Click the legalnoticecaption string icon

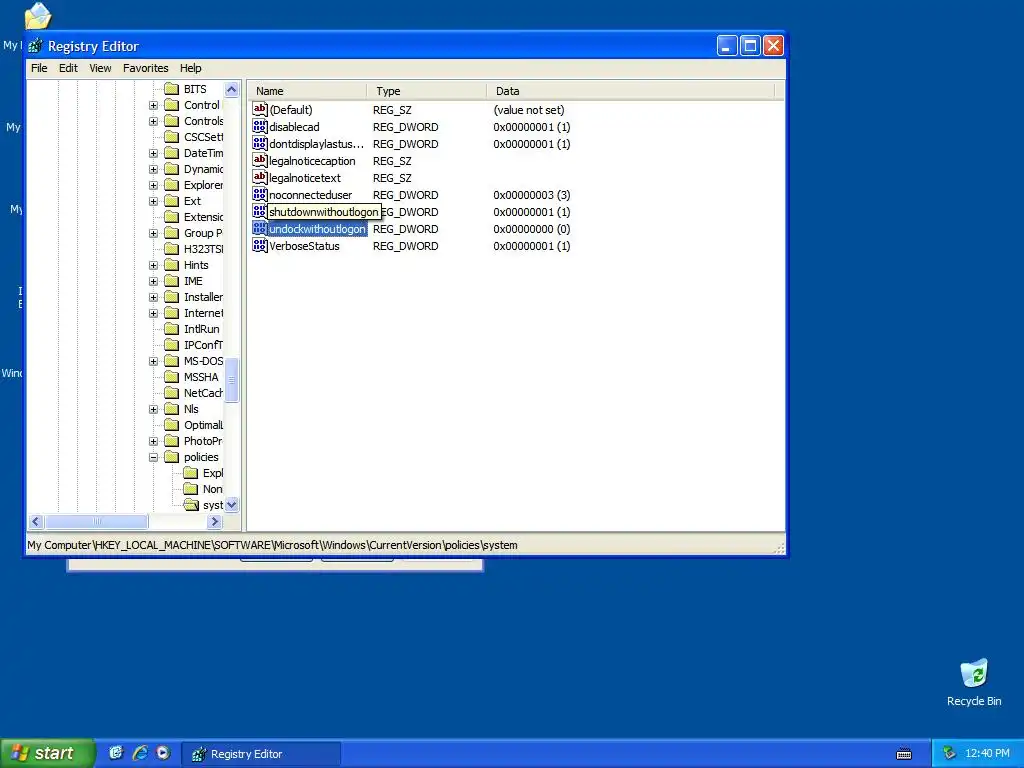click(x=260, y=161)
